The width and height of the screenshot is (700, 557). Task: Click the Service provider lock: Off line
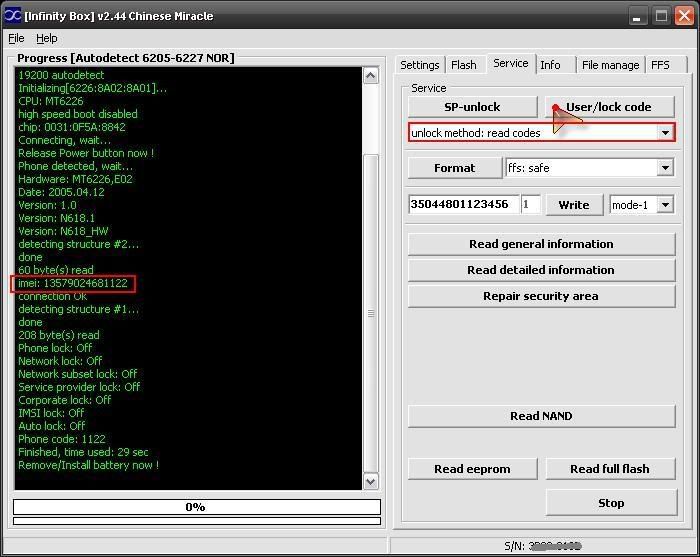coord(79,387)
